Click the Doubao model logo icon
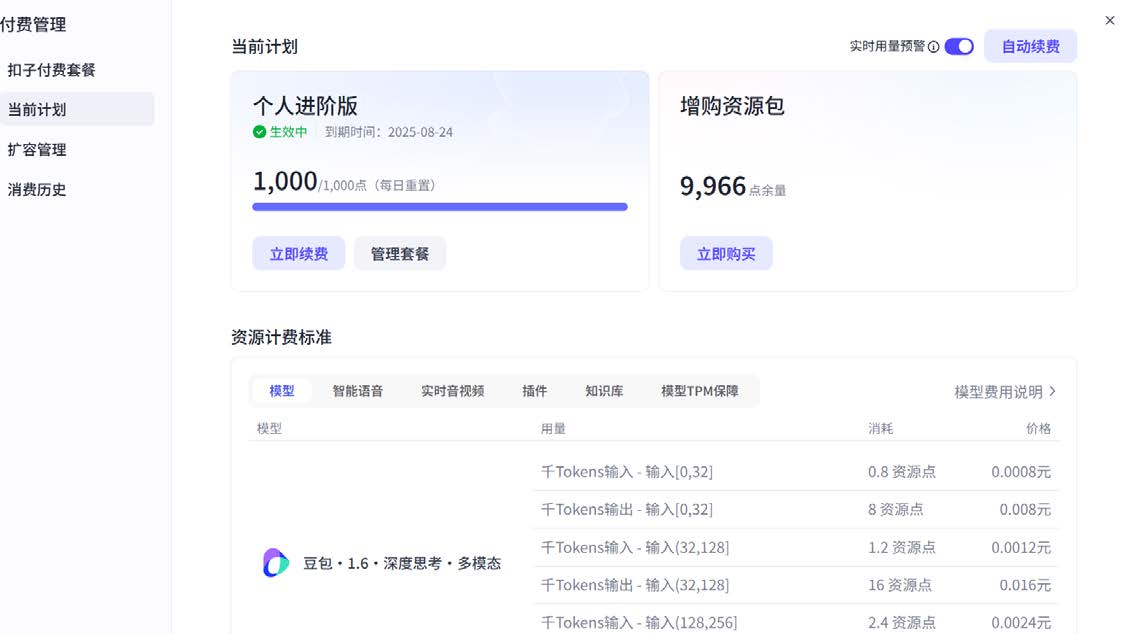The image size is (1124, 634). (274, 563)
